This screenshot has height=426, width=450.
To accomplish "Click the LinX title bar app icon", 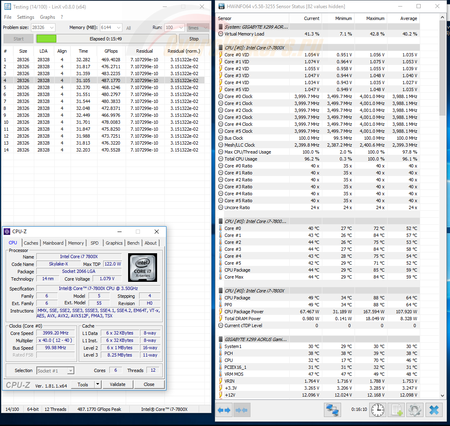I will click(7, 6).
